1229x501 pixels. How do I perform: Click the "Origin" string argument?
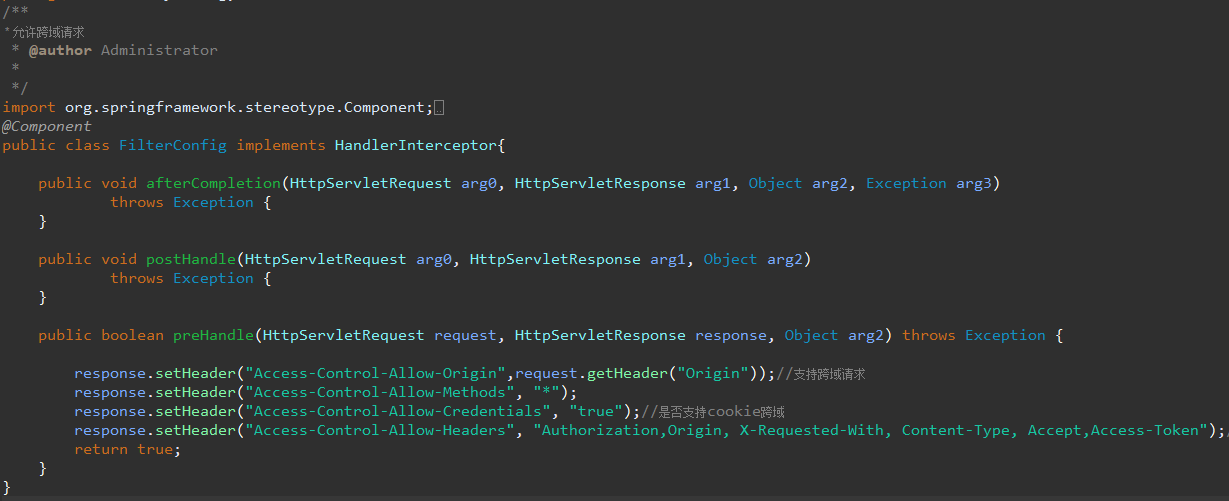713,373
